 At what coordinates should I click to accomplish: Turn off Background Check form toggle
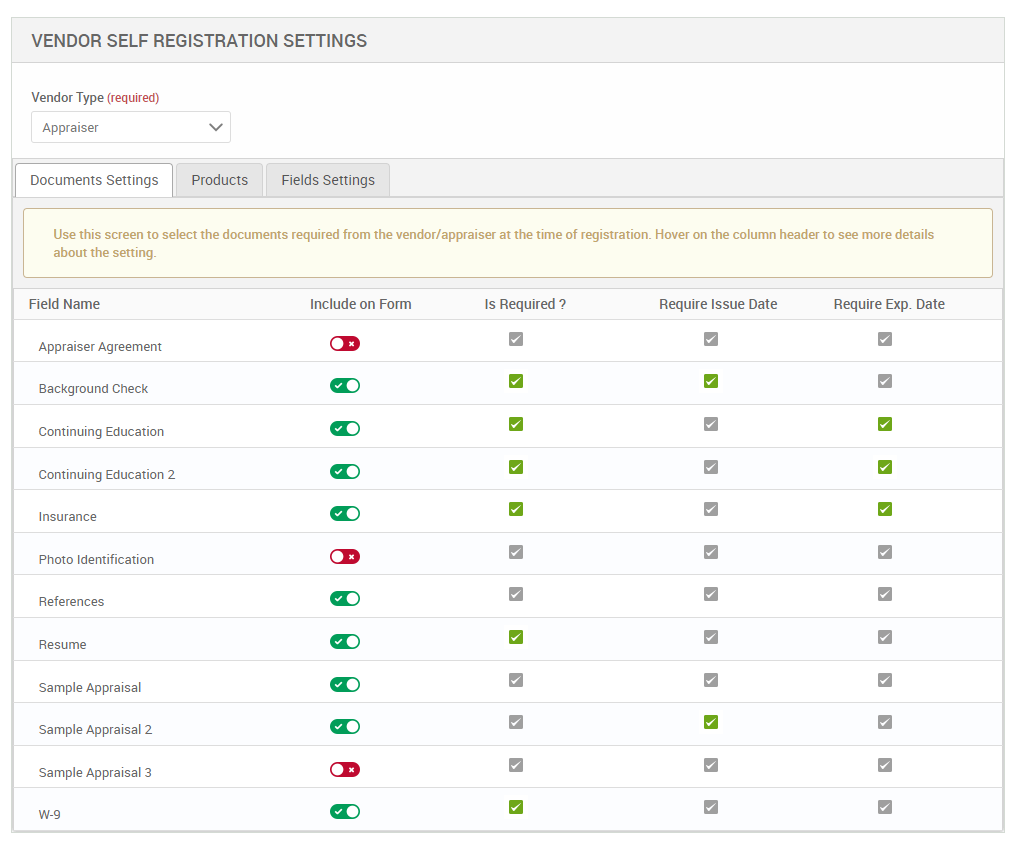pyautogui.click(x=345, y=386)
